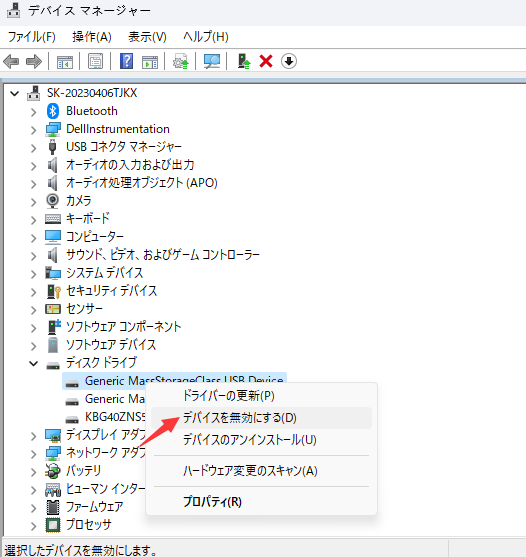The width and height of the screenshot is (526, 557).
Task: Choose デバイスを無効にする(D) in context menu
Action: pos(261,418)
